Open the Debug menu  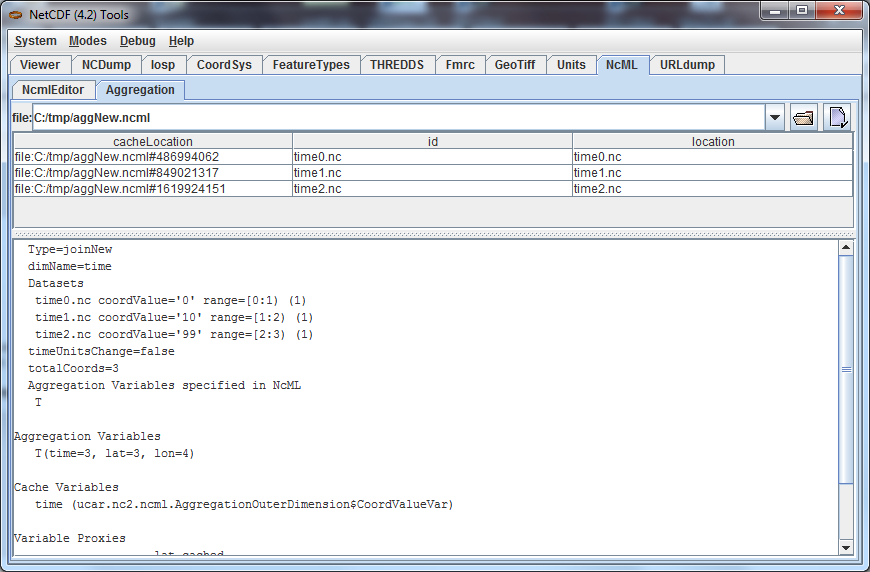(137, 41)
